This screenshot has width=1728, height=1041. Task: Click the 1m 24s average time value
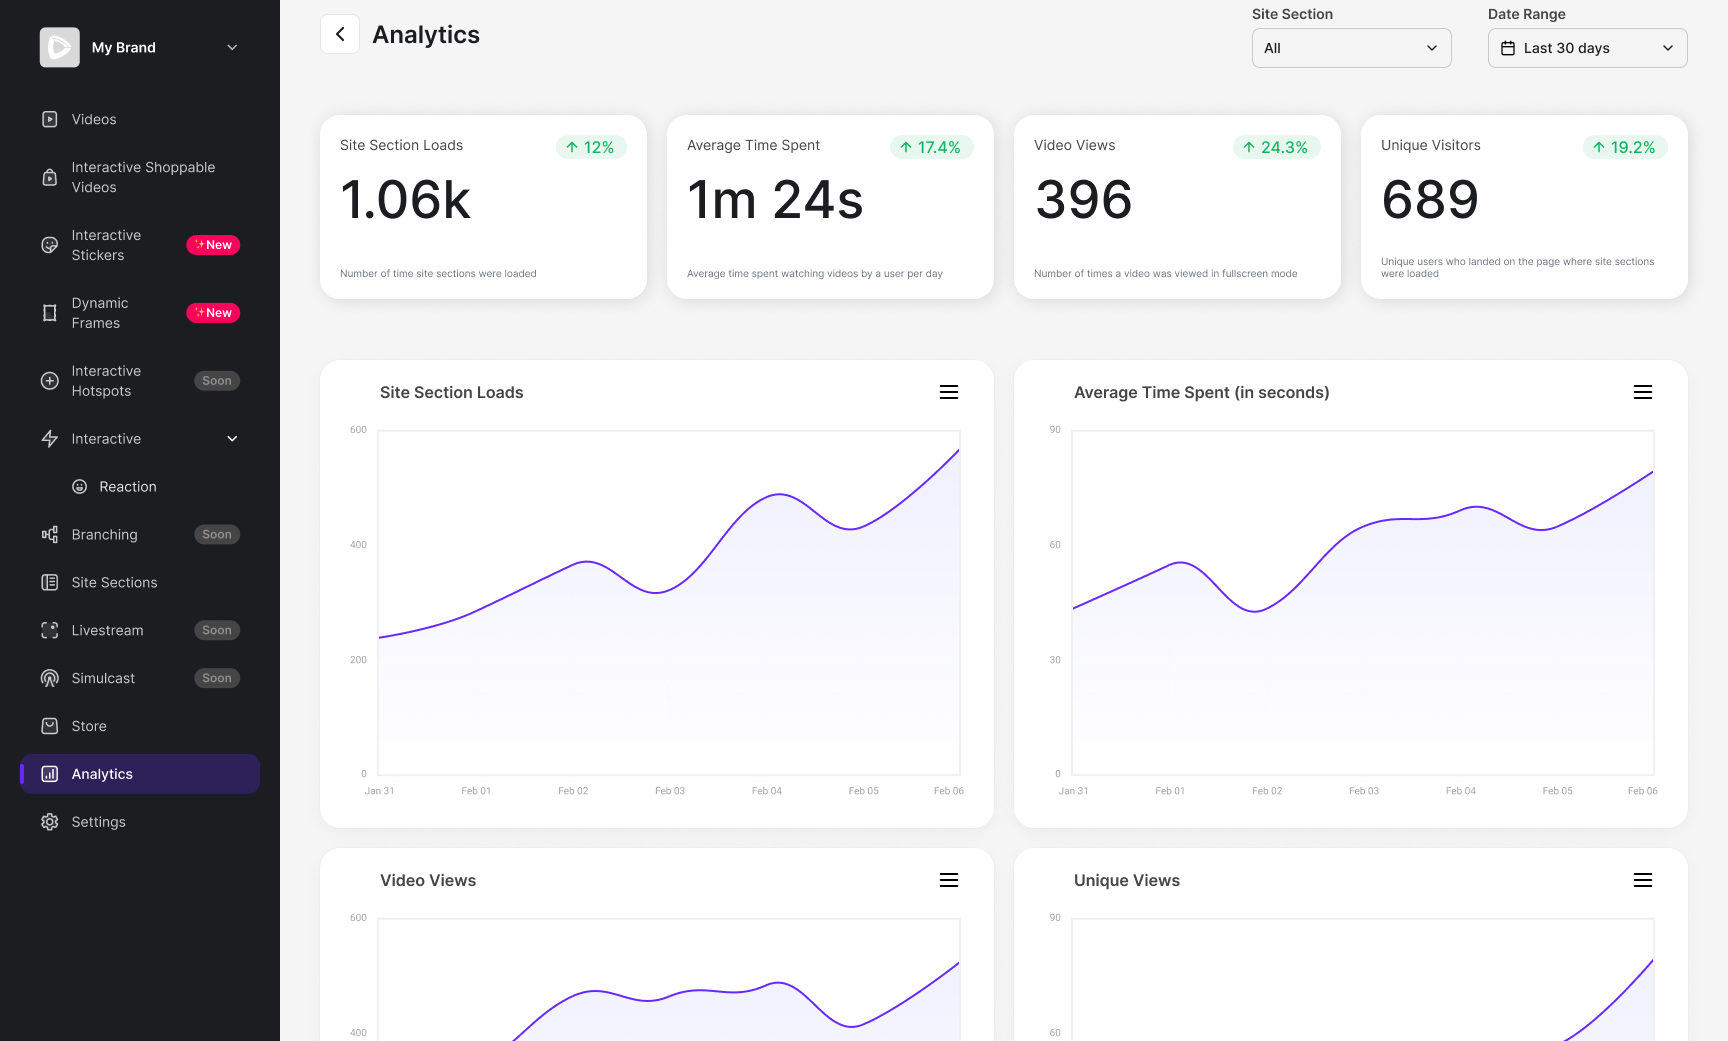[775, 200]
